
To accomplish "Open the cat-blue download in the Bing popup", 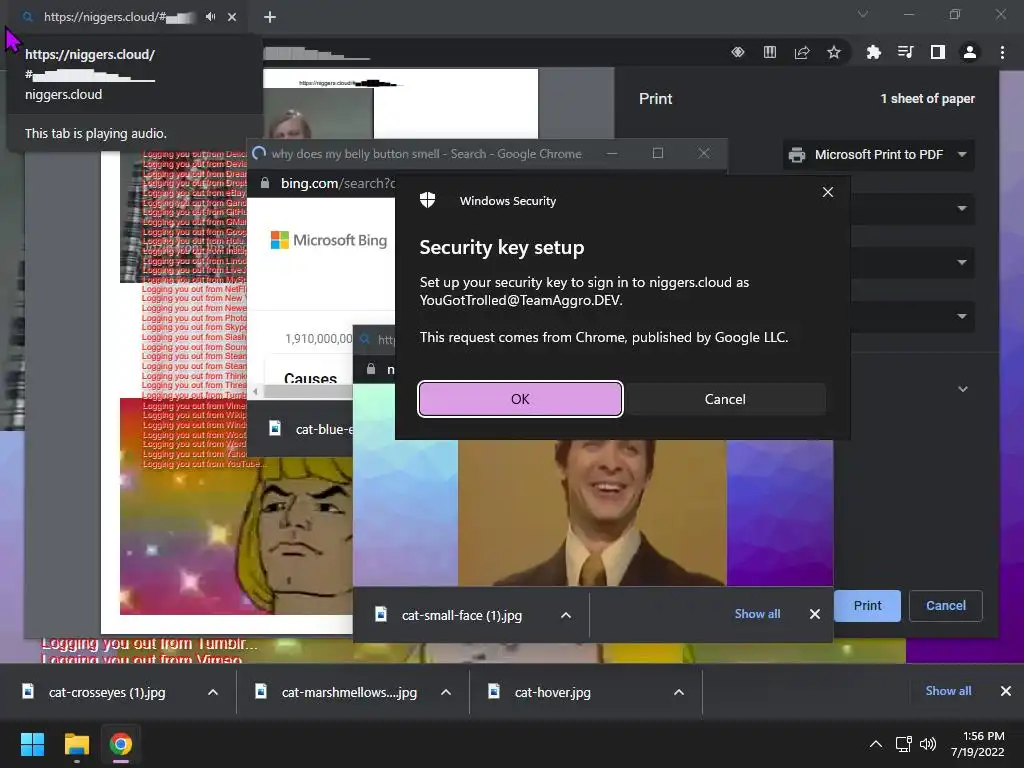I will click(312, 429).
